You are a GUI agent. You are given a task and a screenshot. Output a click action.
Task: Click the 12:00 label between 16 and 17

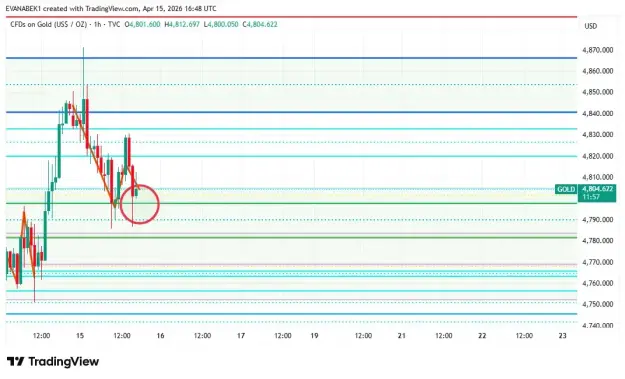[202, 336]
